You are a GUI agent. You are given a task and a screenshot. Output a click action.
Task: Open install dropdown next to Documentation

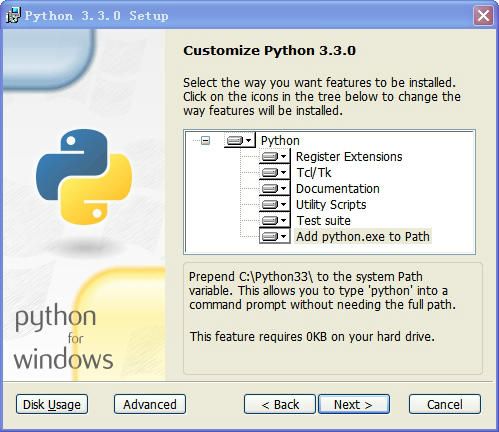pos(275,188)
